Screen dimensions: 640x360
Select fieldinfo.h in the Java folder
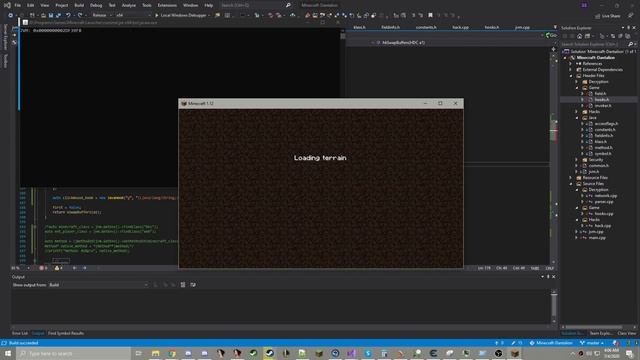click(604, 136)
